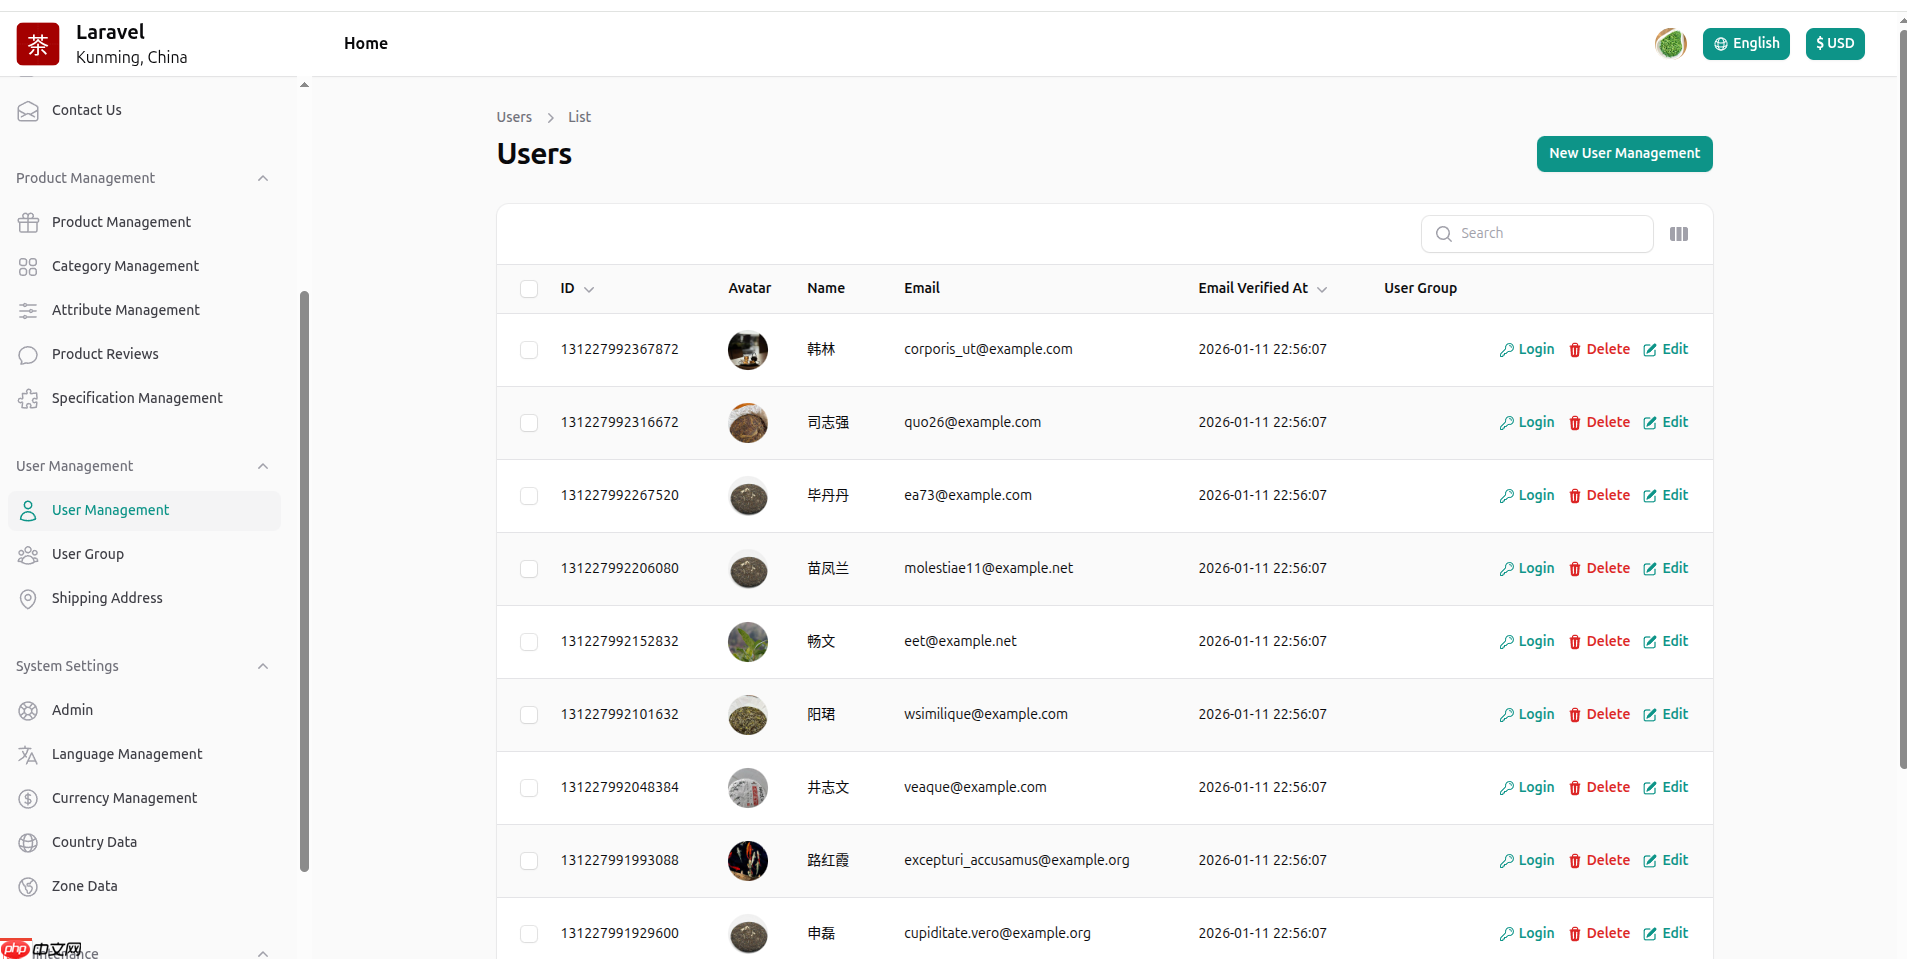Image resolution: width=1907 pixels, height=959 pixels.
Task: Click the Users breadcrumb link
Action: point(514,117)
